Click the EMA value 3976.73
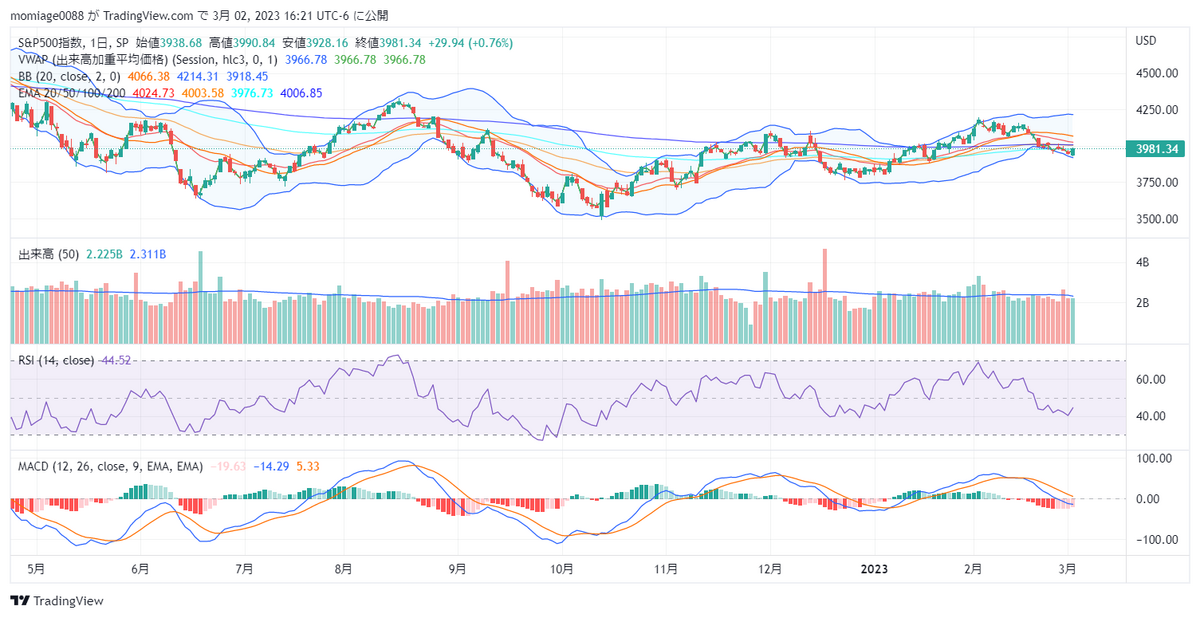This screenshot has width=1200, height=618. point(252,93)
